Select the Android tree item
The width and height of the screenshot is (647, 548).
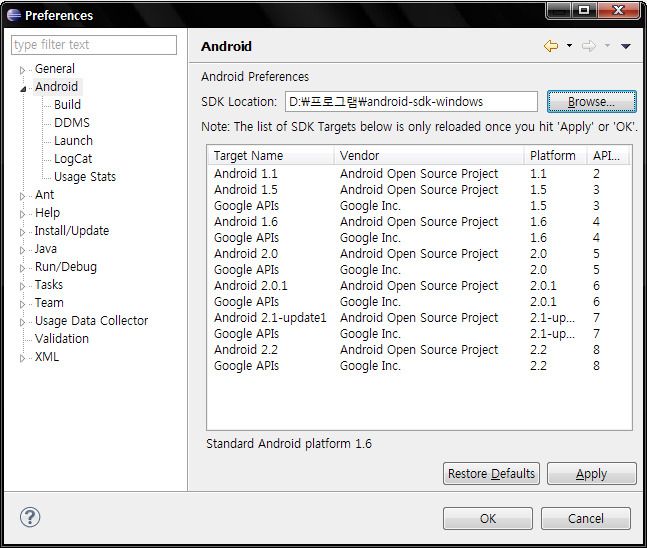coord(57,87)
